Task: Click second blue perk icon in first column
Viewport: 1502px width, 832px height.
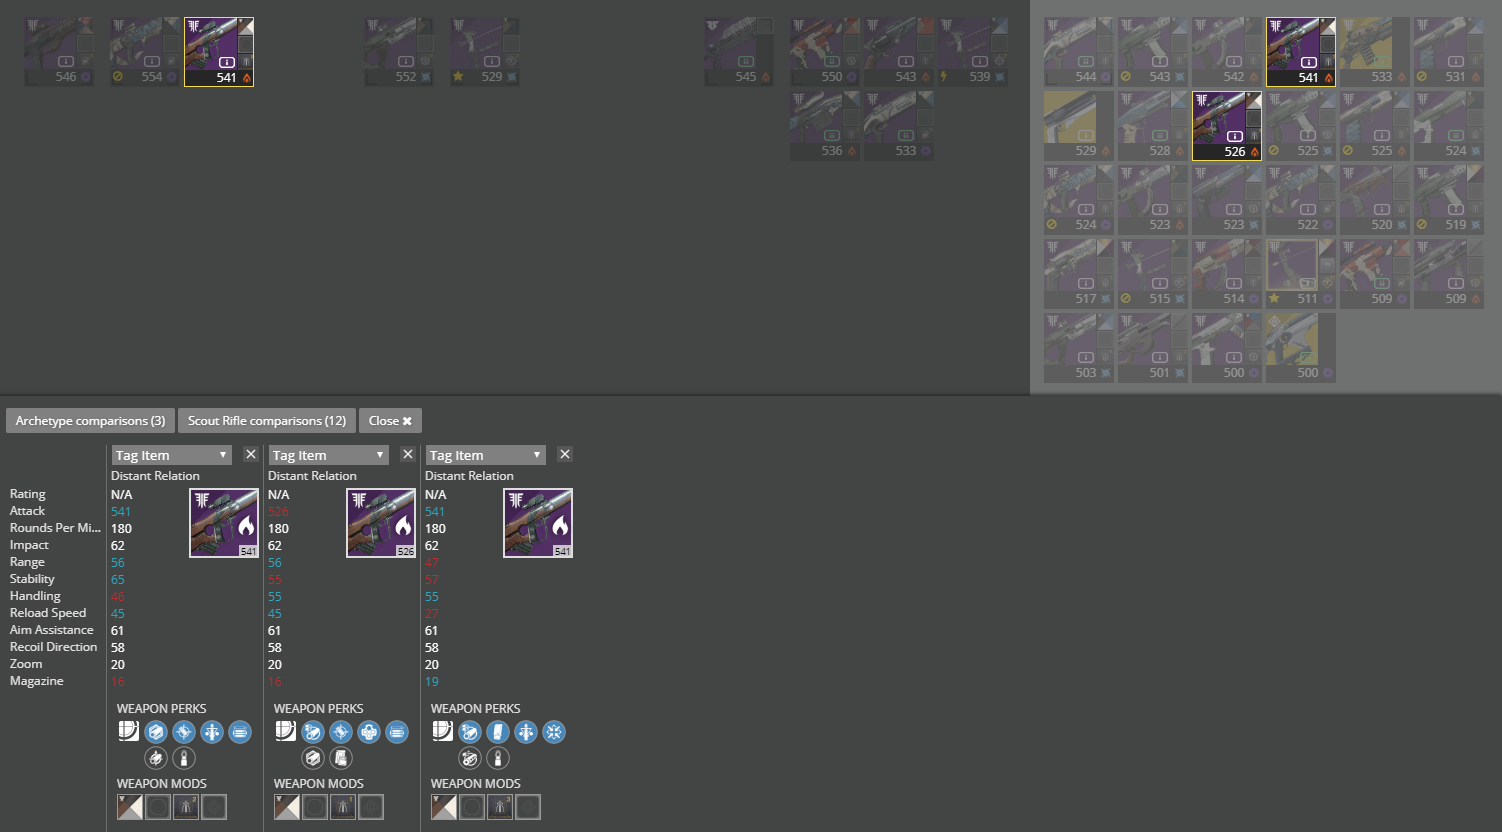Action: pyautogui.click(x=184, y=732)
